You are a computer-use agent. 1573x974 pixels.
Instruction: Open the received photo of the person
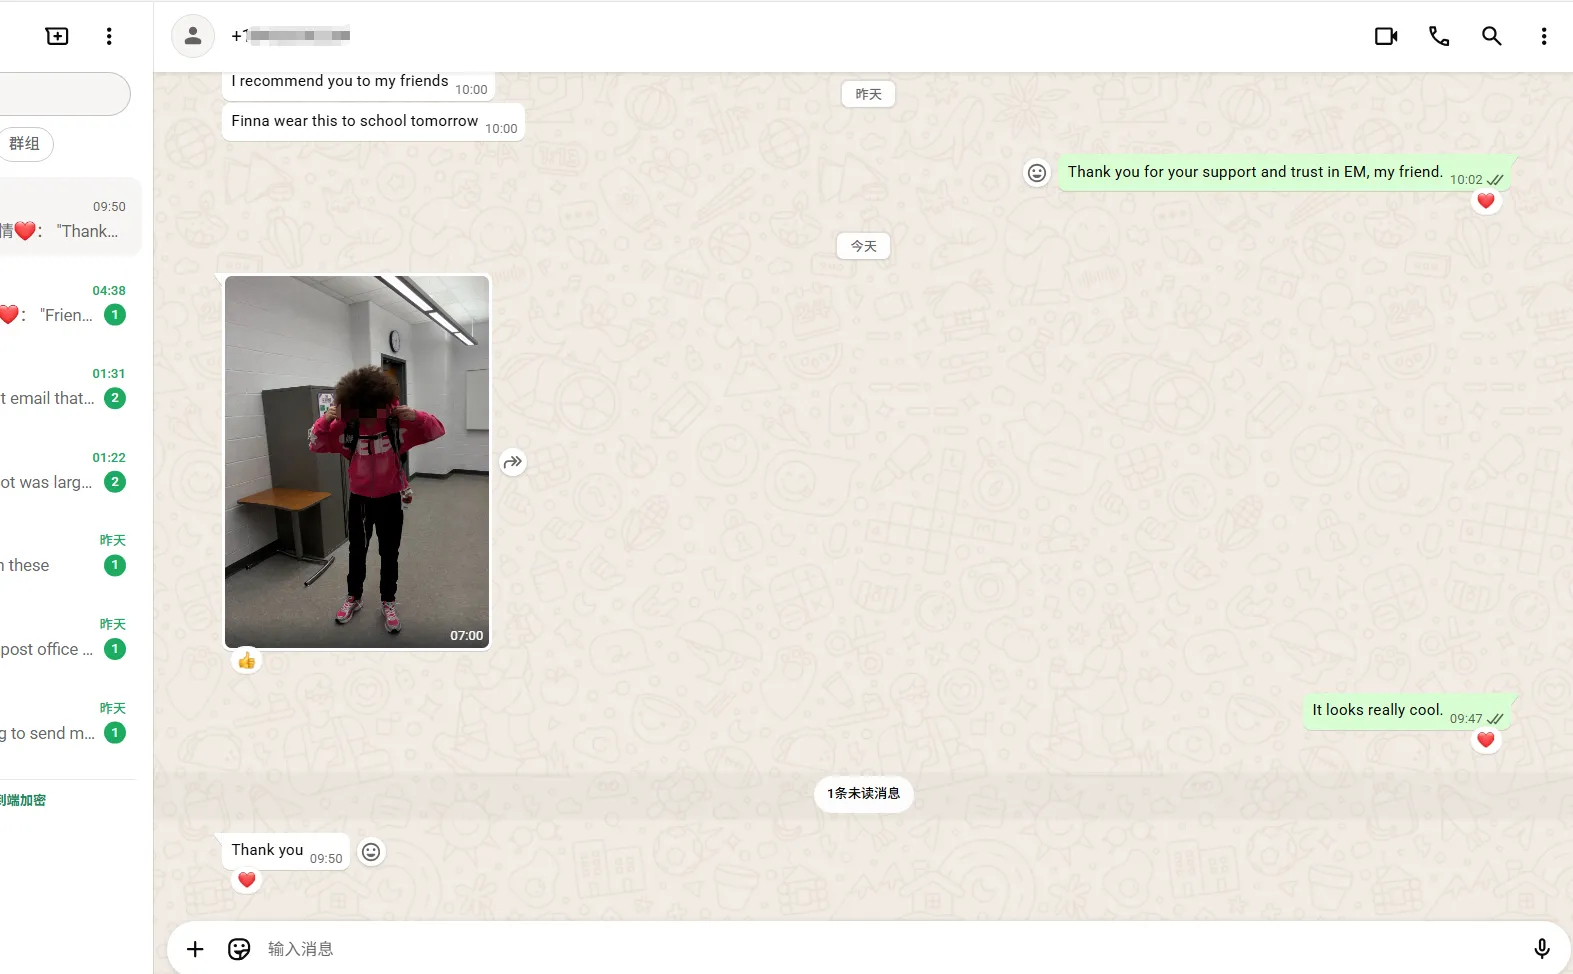point(357,462)
